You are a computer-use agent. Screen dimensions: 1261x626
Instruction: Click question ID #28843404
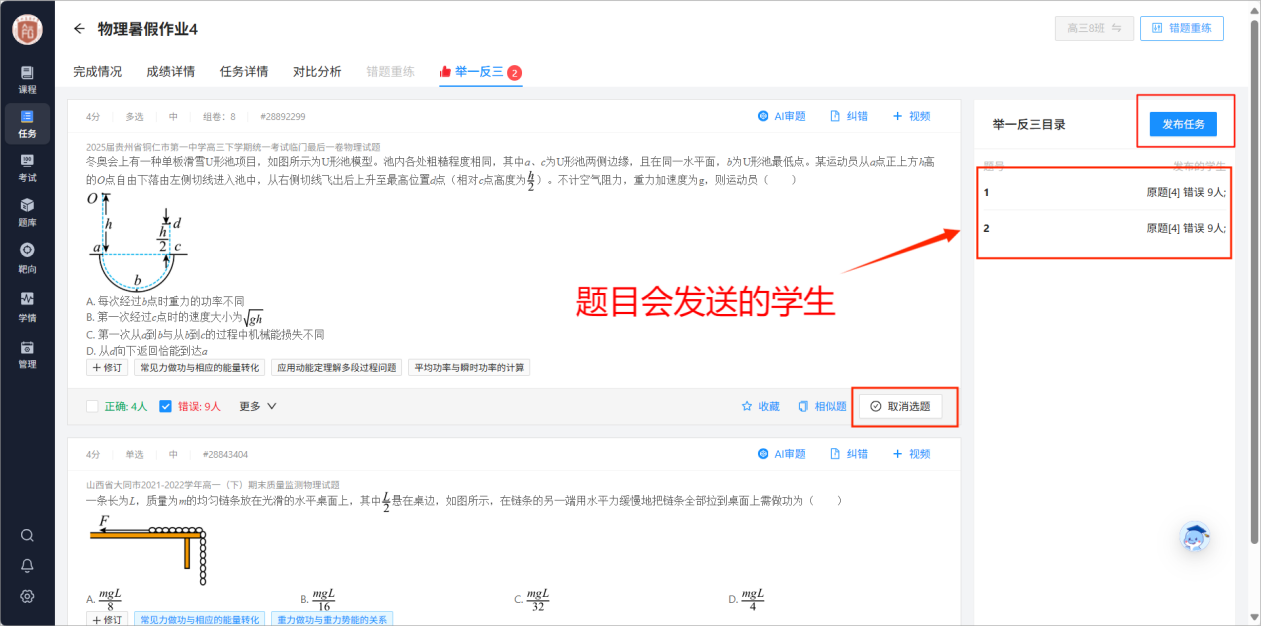[224, 455]
